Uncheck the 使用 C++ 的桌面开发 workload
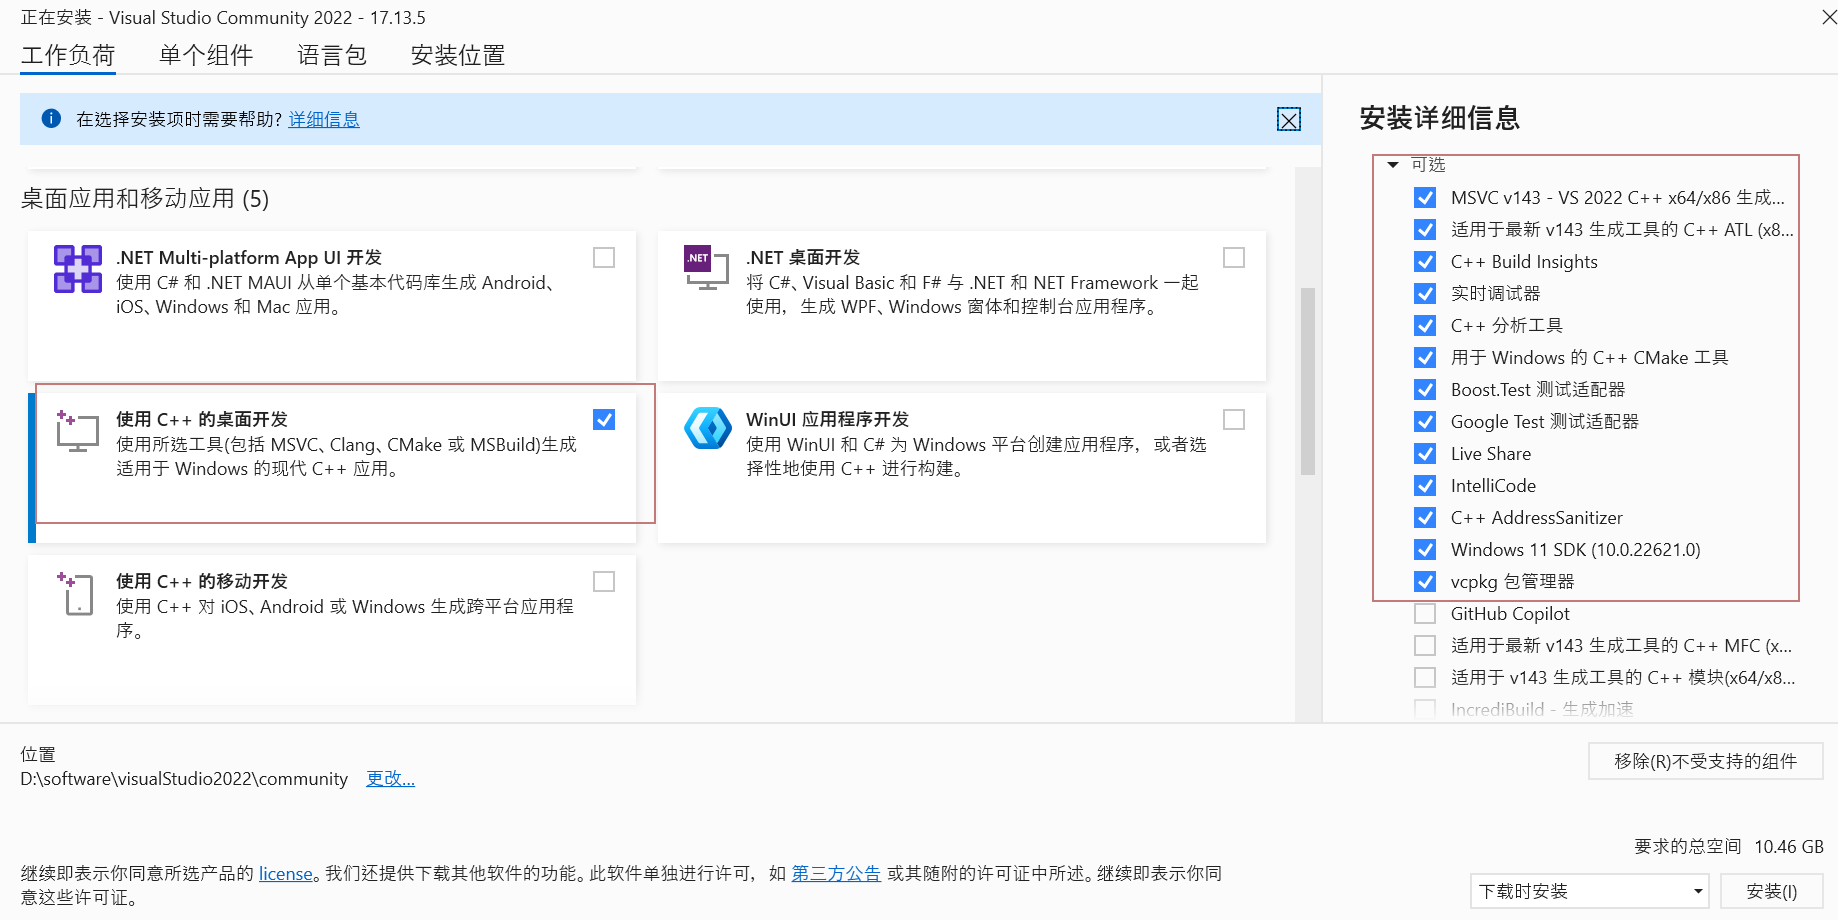The image size is (1838, 920). (x=604, y=420)
